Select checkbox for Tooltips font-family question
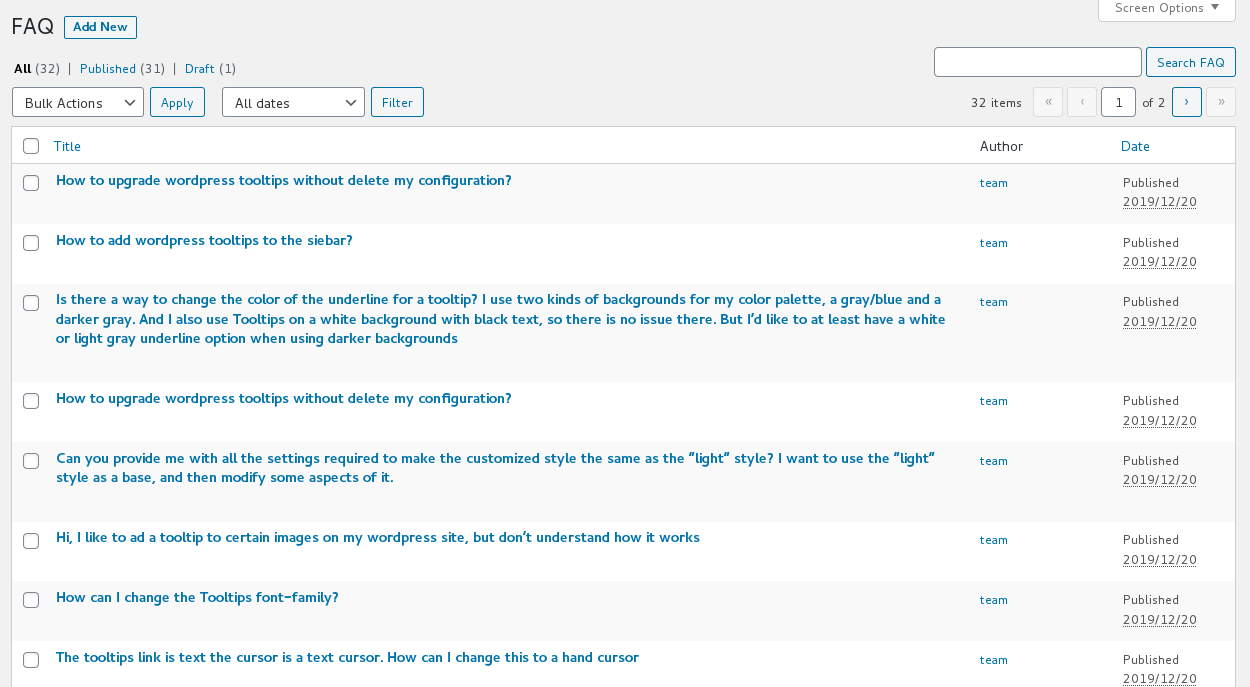This screenshot has width=1250, height=687. point(31,600)
